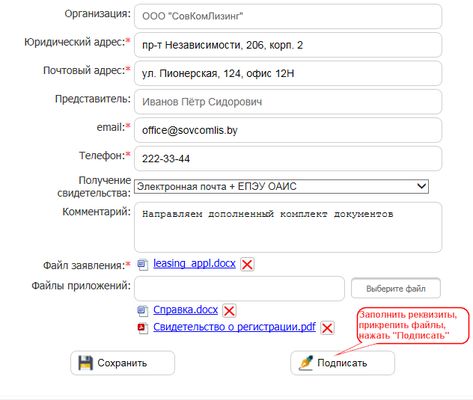Click inside the Комментарий text area

point(288,227)
